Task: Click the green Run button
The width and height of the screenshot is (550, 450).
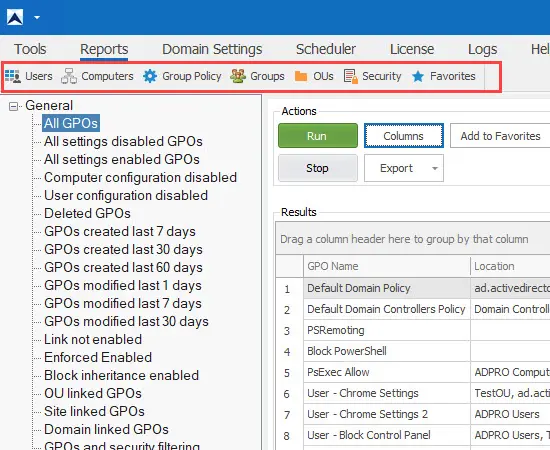Action: point(318,135)
